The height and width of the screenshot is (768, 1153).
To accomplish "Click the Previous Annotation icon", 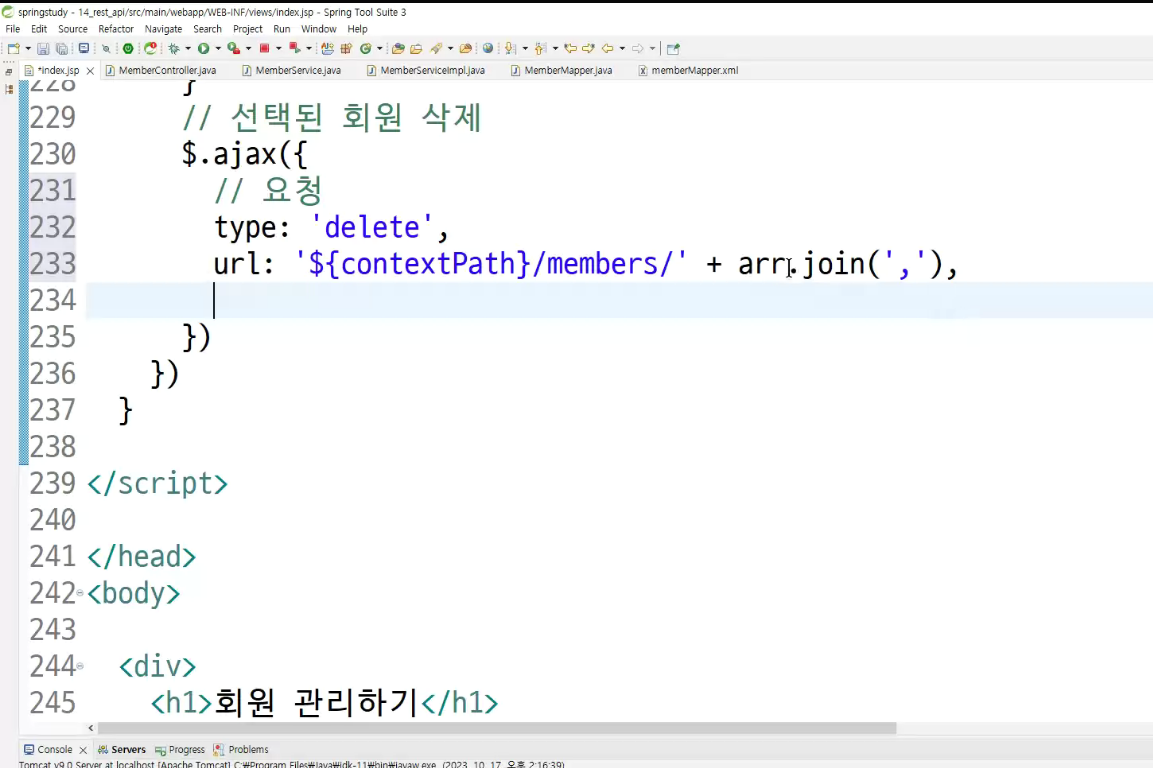I will [540, 49].
